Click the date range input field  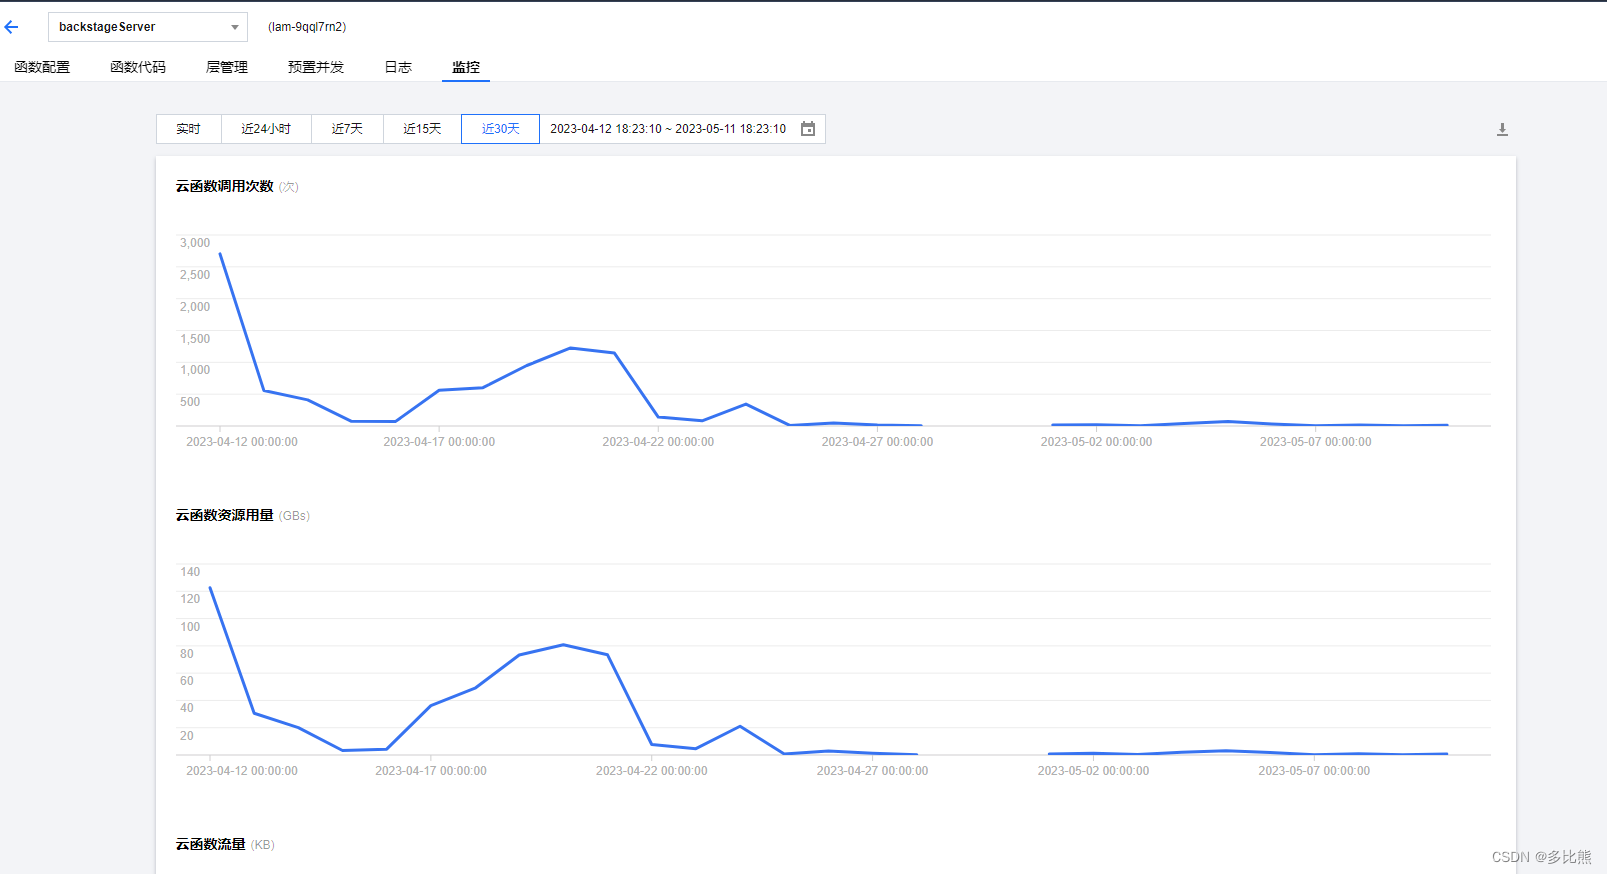coord(682,129)
